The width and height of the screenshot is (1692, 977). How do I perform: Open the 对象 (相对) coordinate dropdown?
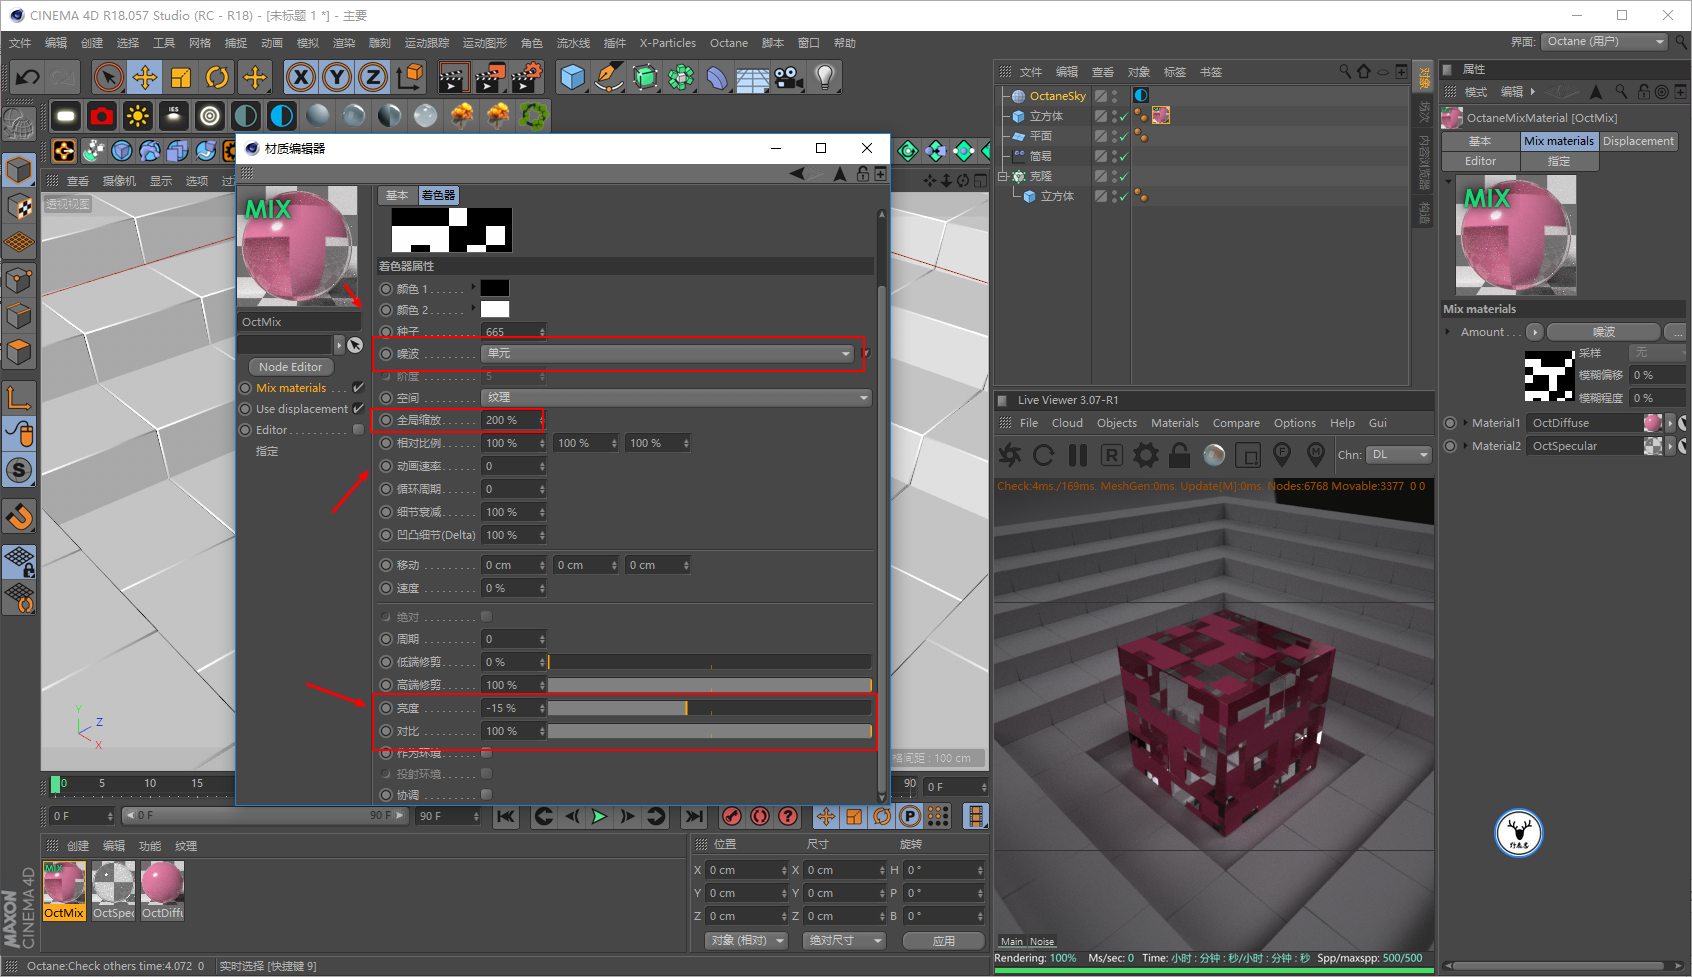pos(746,940)
